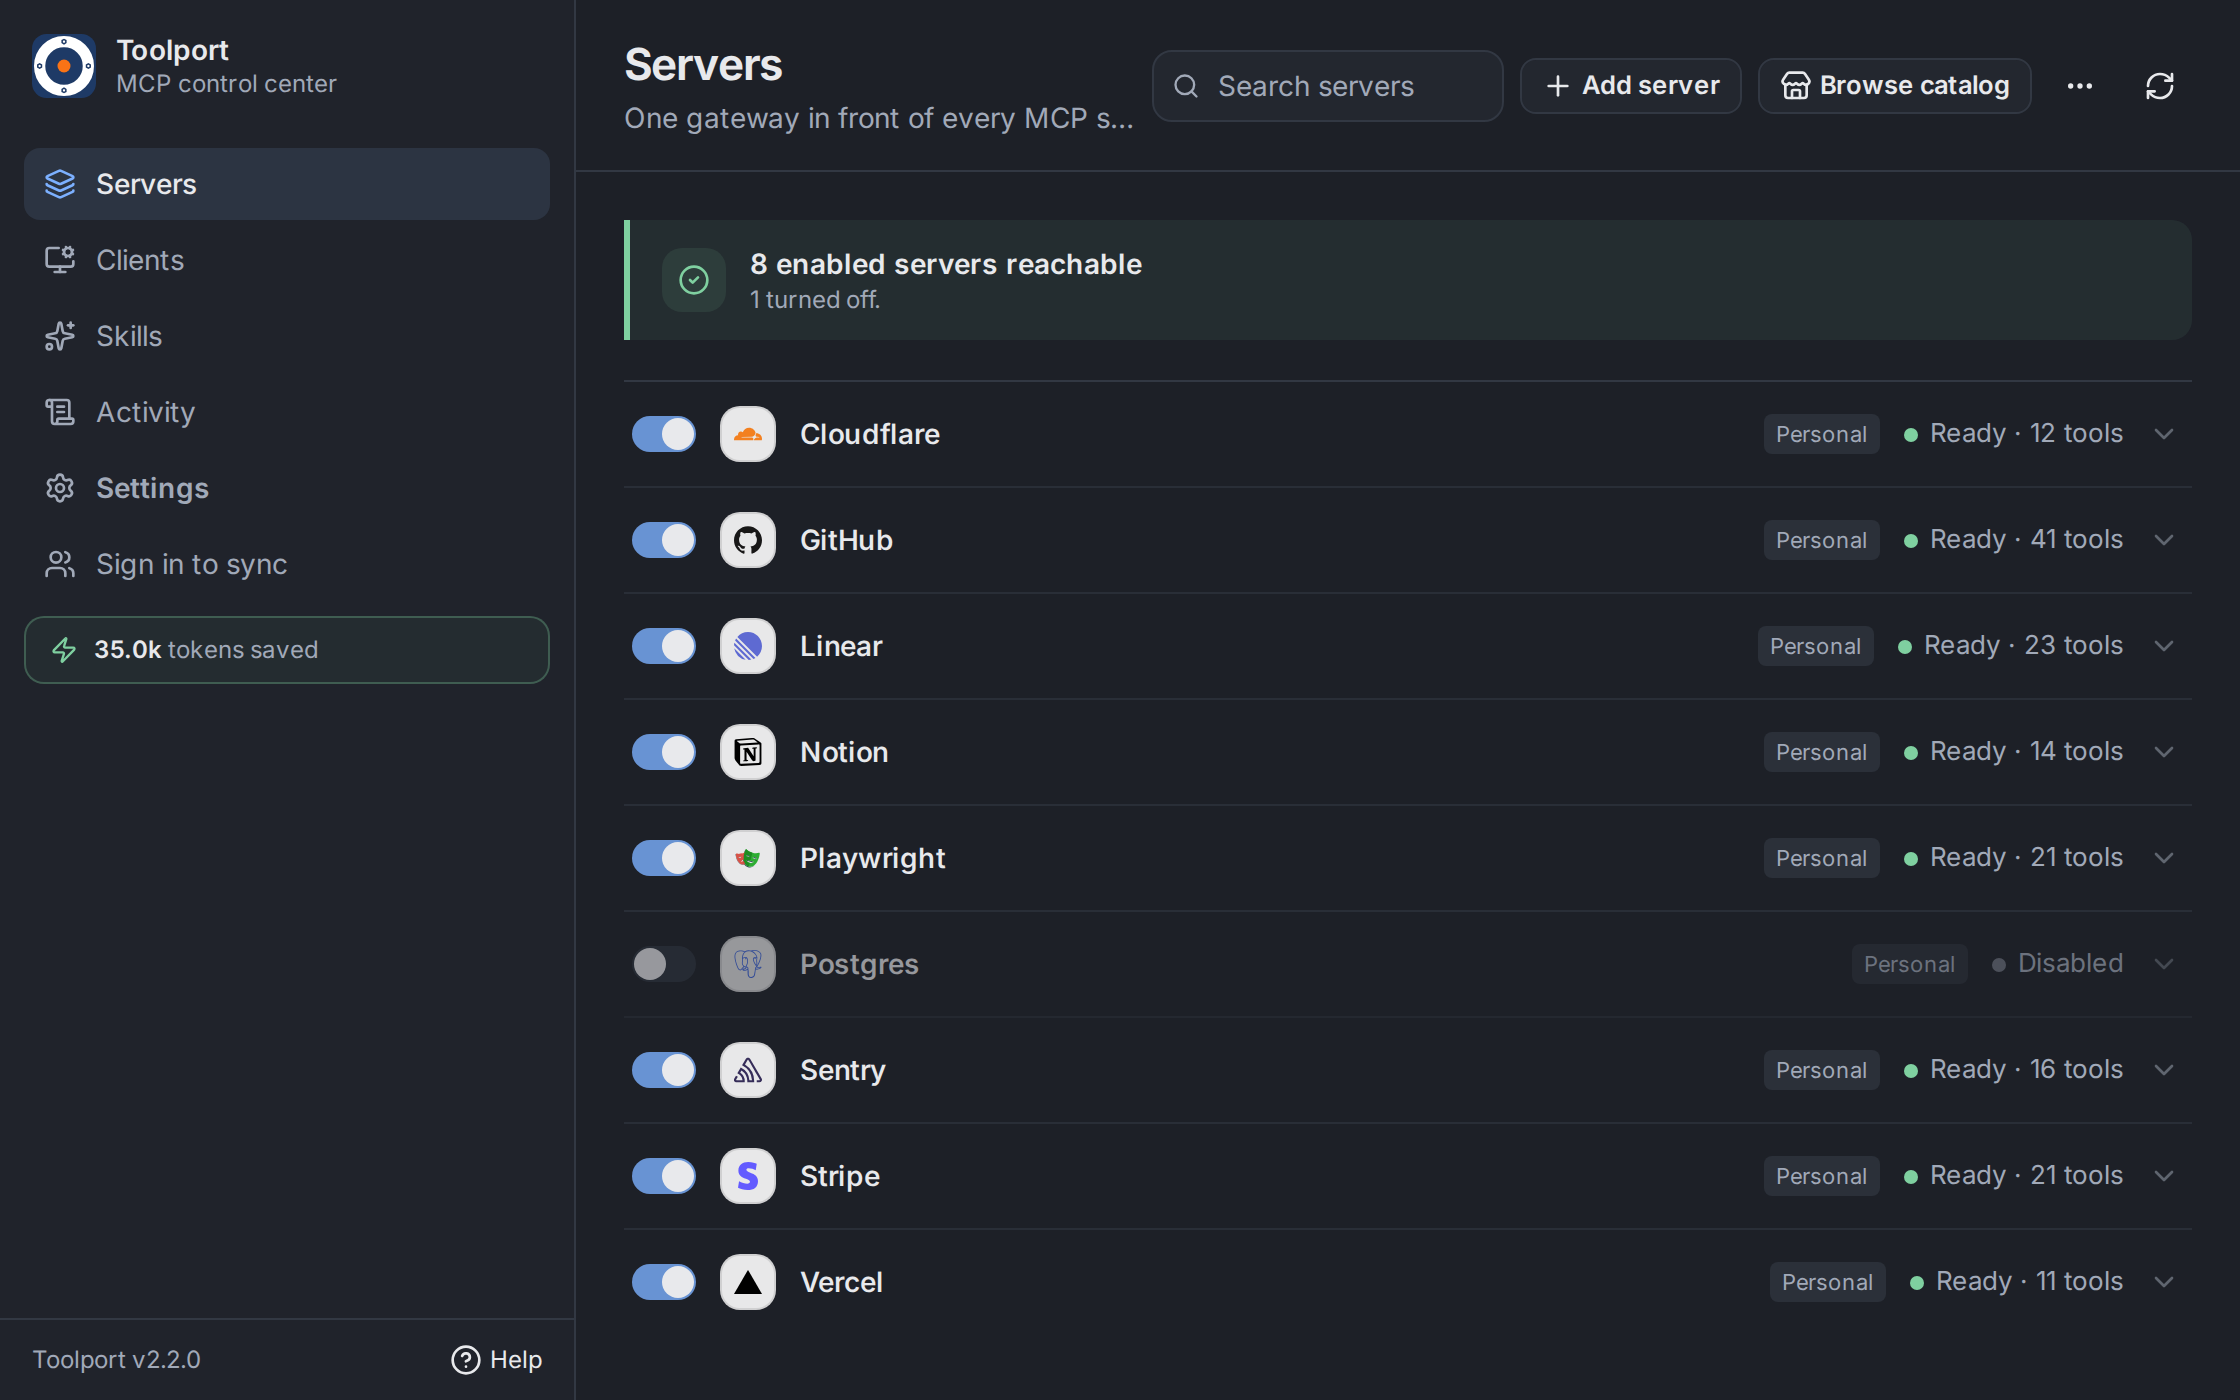Disable the Cloudflare server toggle

[x=664, y=434]
